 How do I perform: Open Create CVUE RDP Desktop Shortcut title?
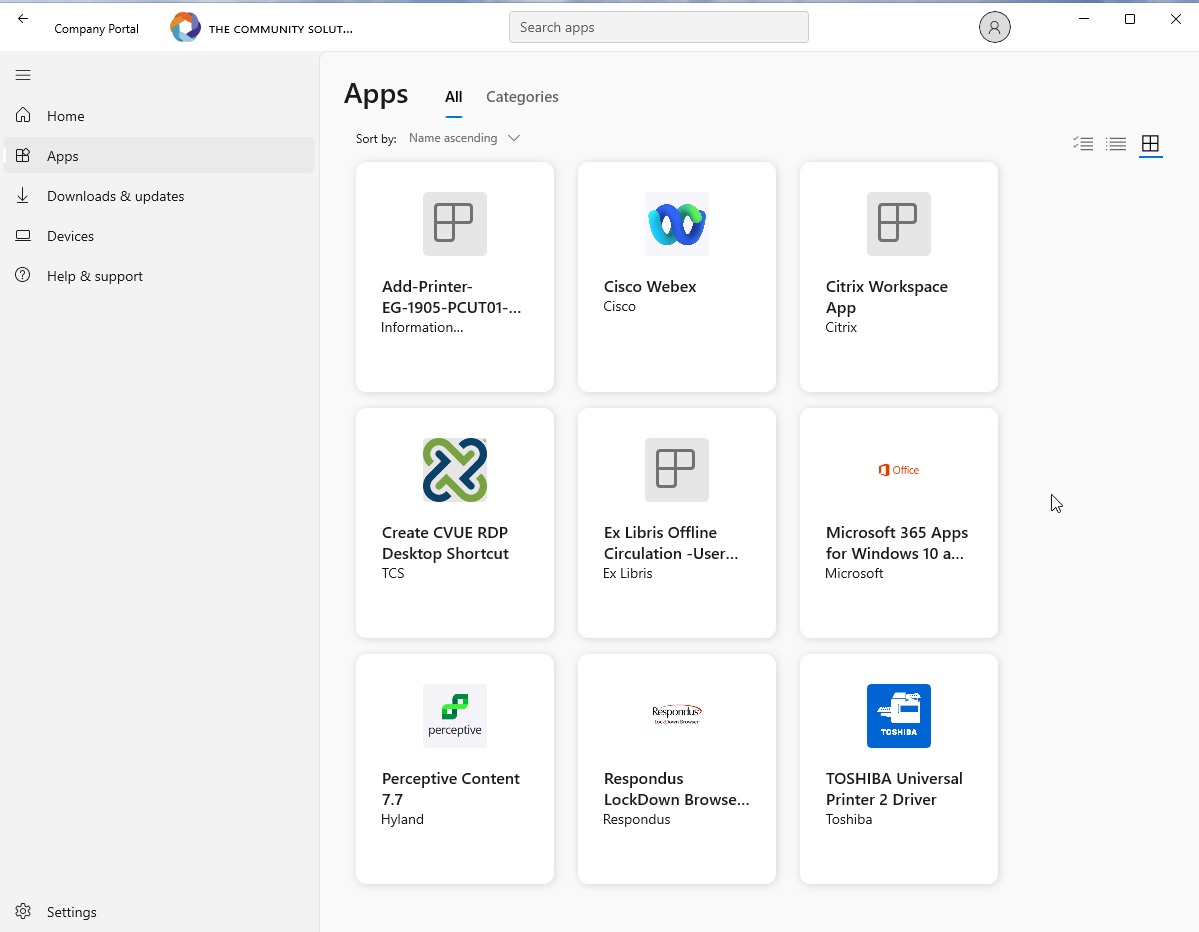click(445, 543)
